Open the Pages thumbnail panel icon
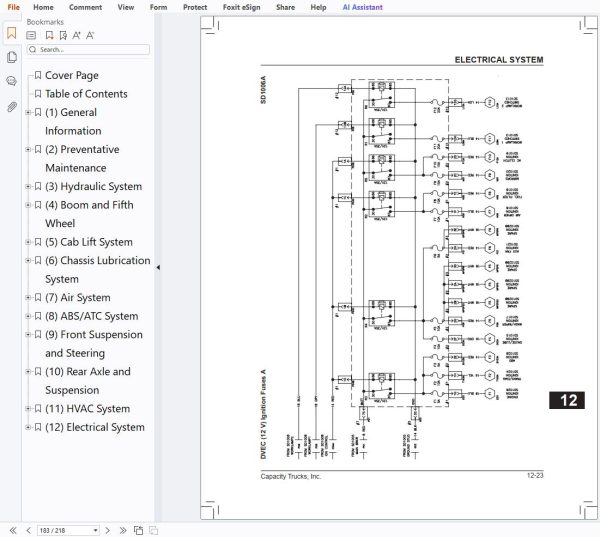 point(12,57)
